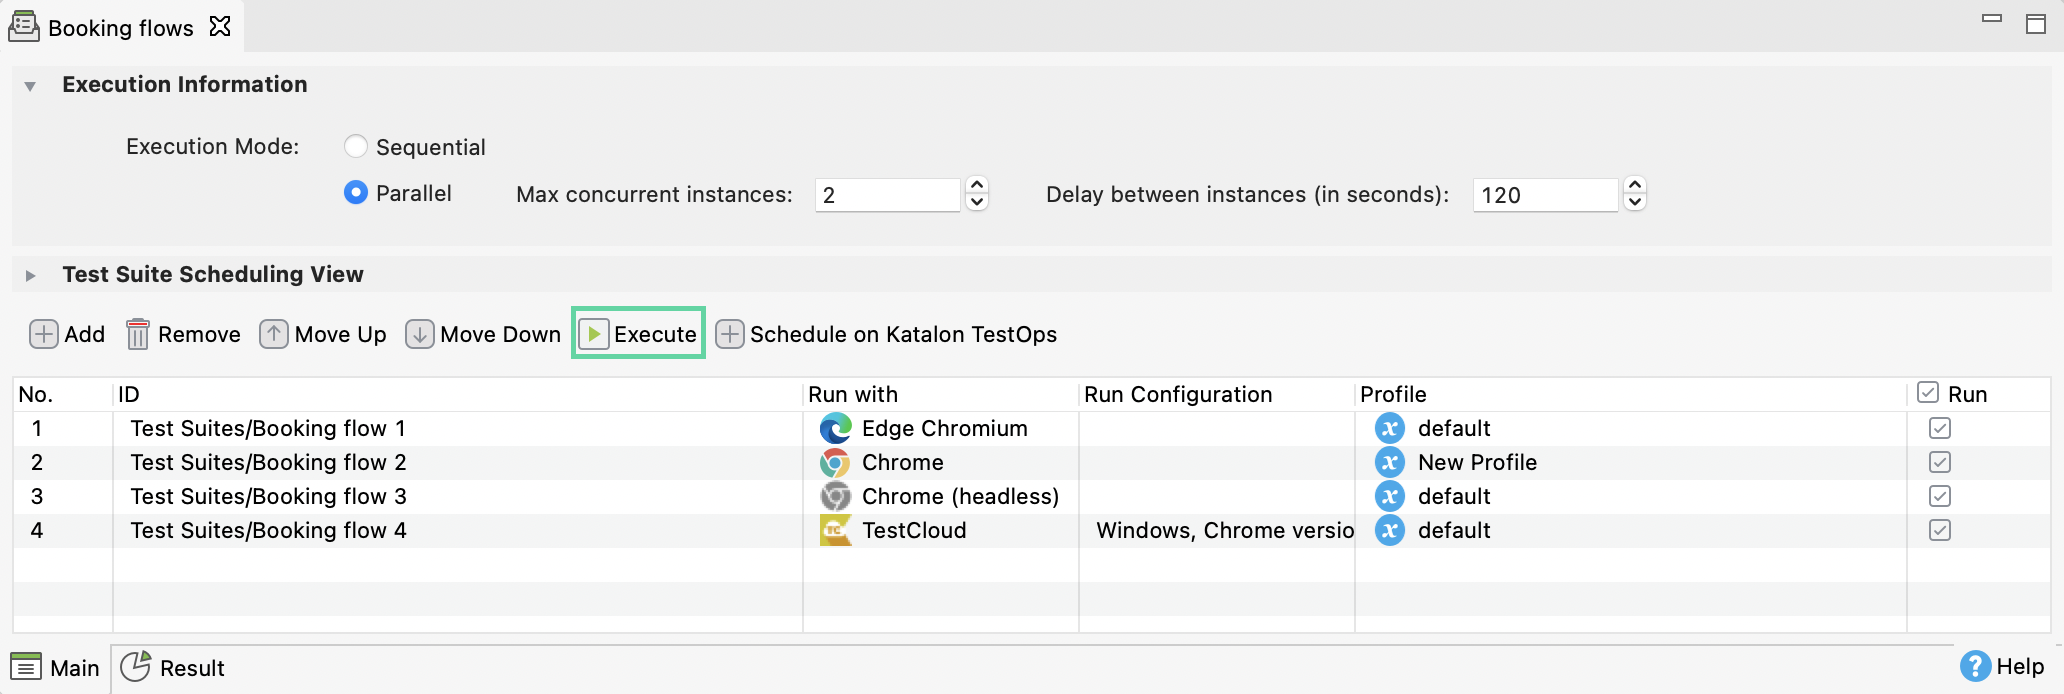
Task: Select Sequential execution mode
Action: coord(356,147)
